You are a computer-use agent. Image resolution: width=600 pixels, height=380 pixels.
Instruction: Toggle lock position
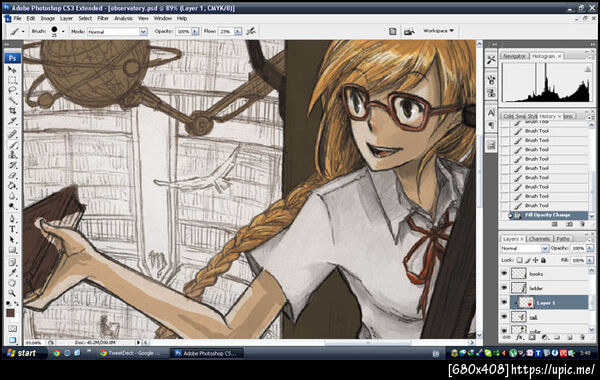535,260
